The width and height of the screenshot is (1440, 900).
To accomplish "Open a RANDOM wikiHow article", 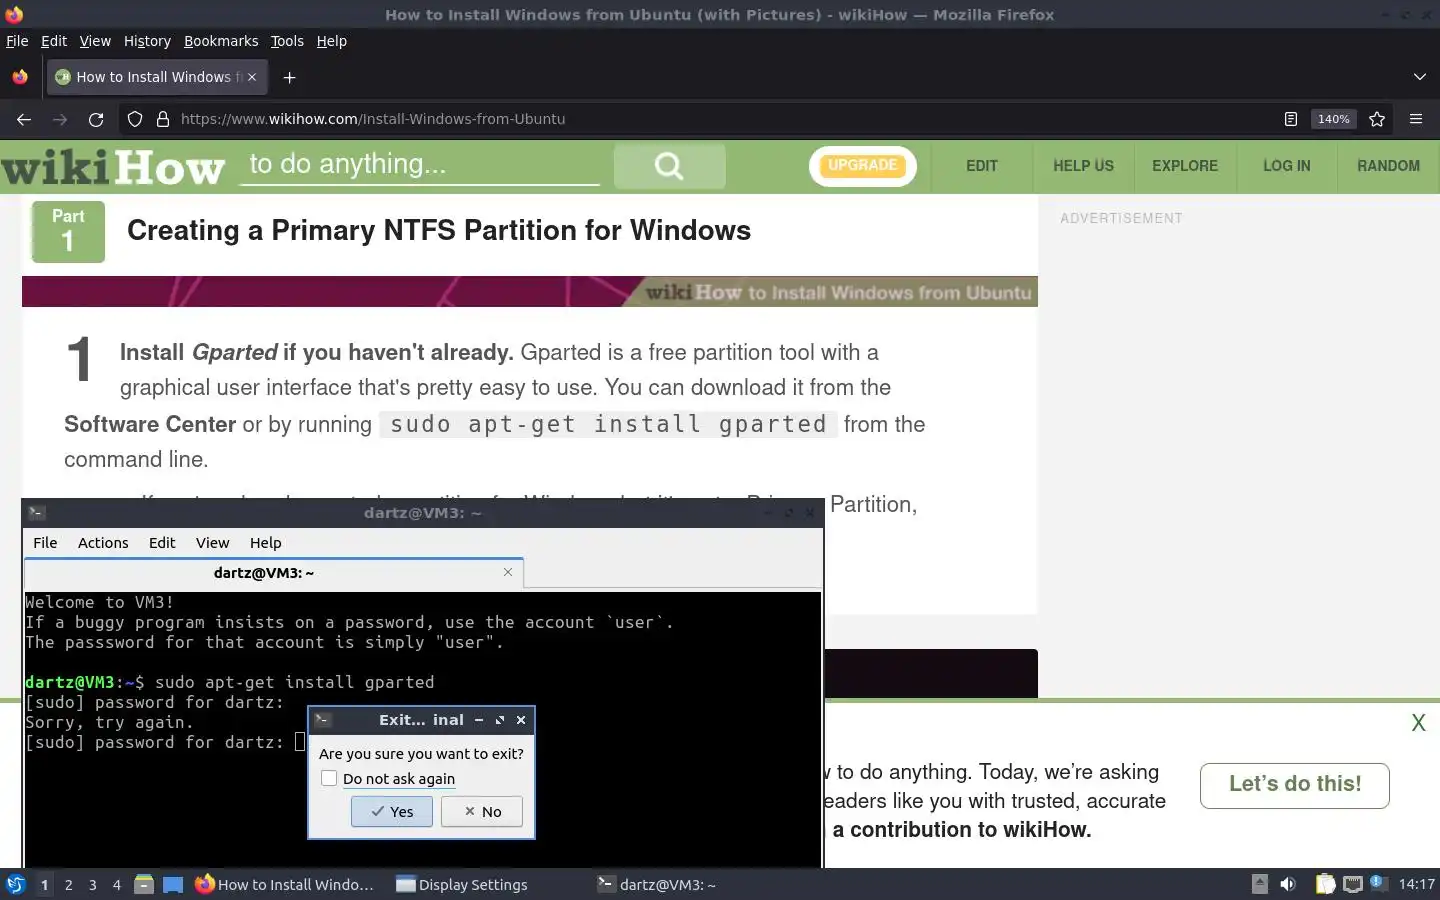I will coord(1388,166).
